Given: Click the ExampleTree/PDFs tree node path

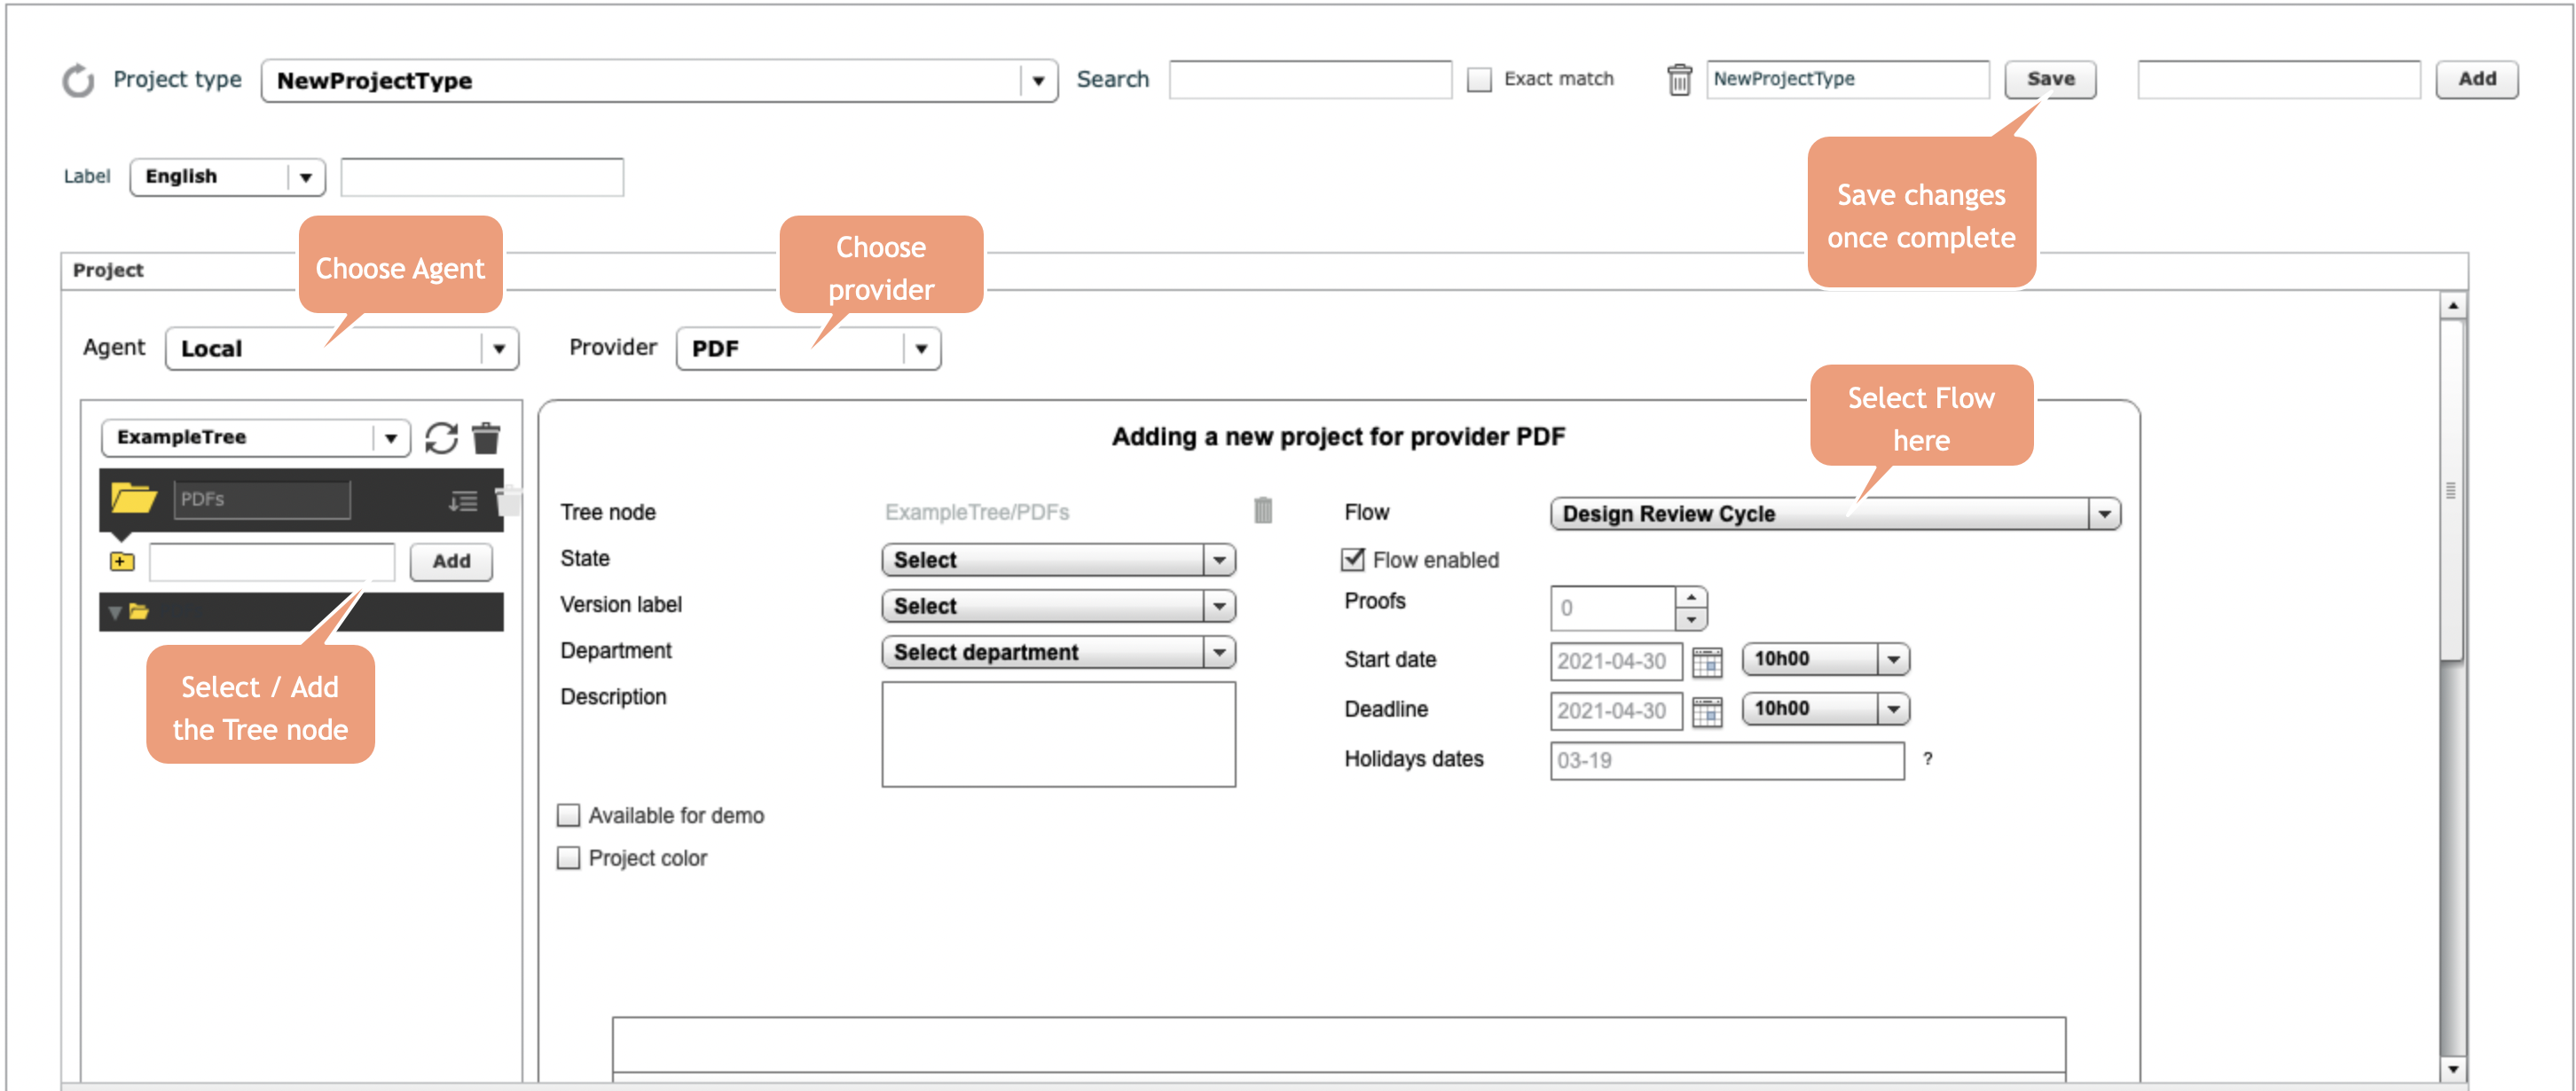Looking at the screenshot, I should click(x=977, y=512).
